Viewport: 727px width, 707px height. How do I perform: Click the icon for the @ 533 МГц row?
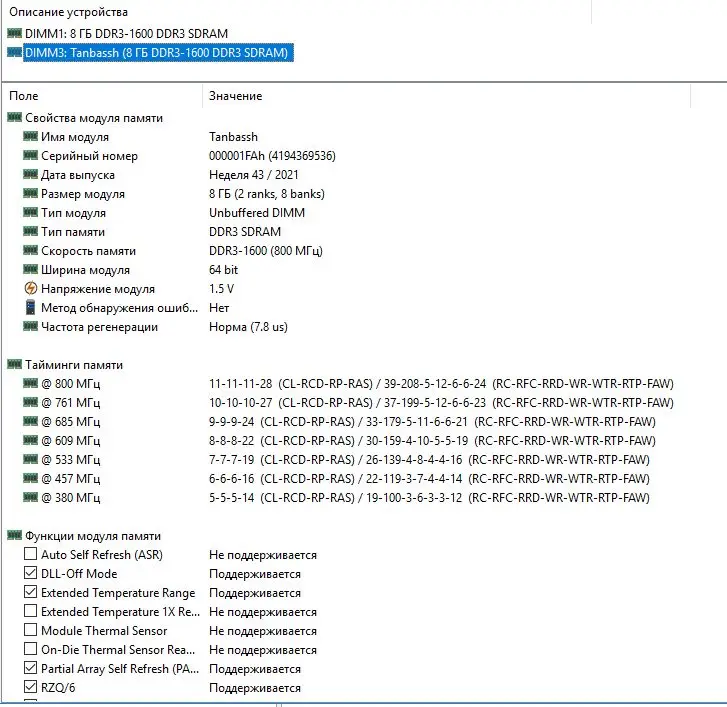coord(30,459)
